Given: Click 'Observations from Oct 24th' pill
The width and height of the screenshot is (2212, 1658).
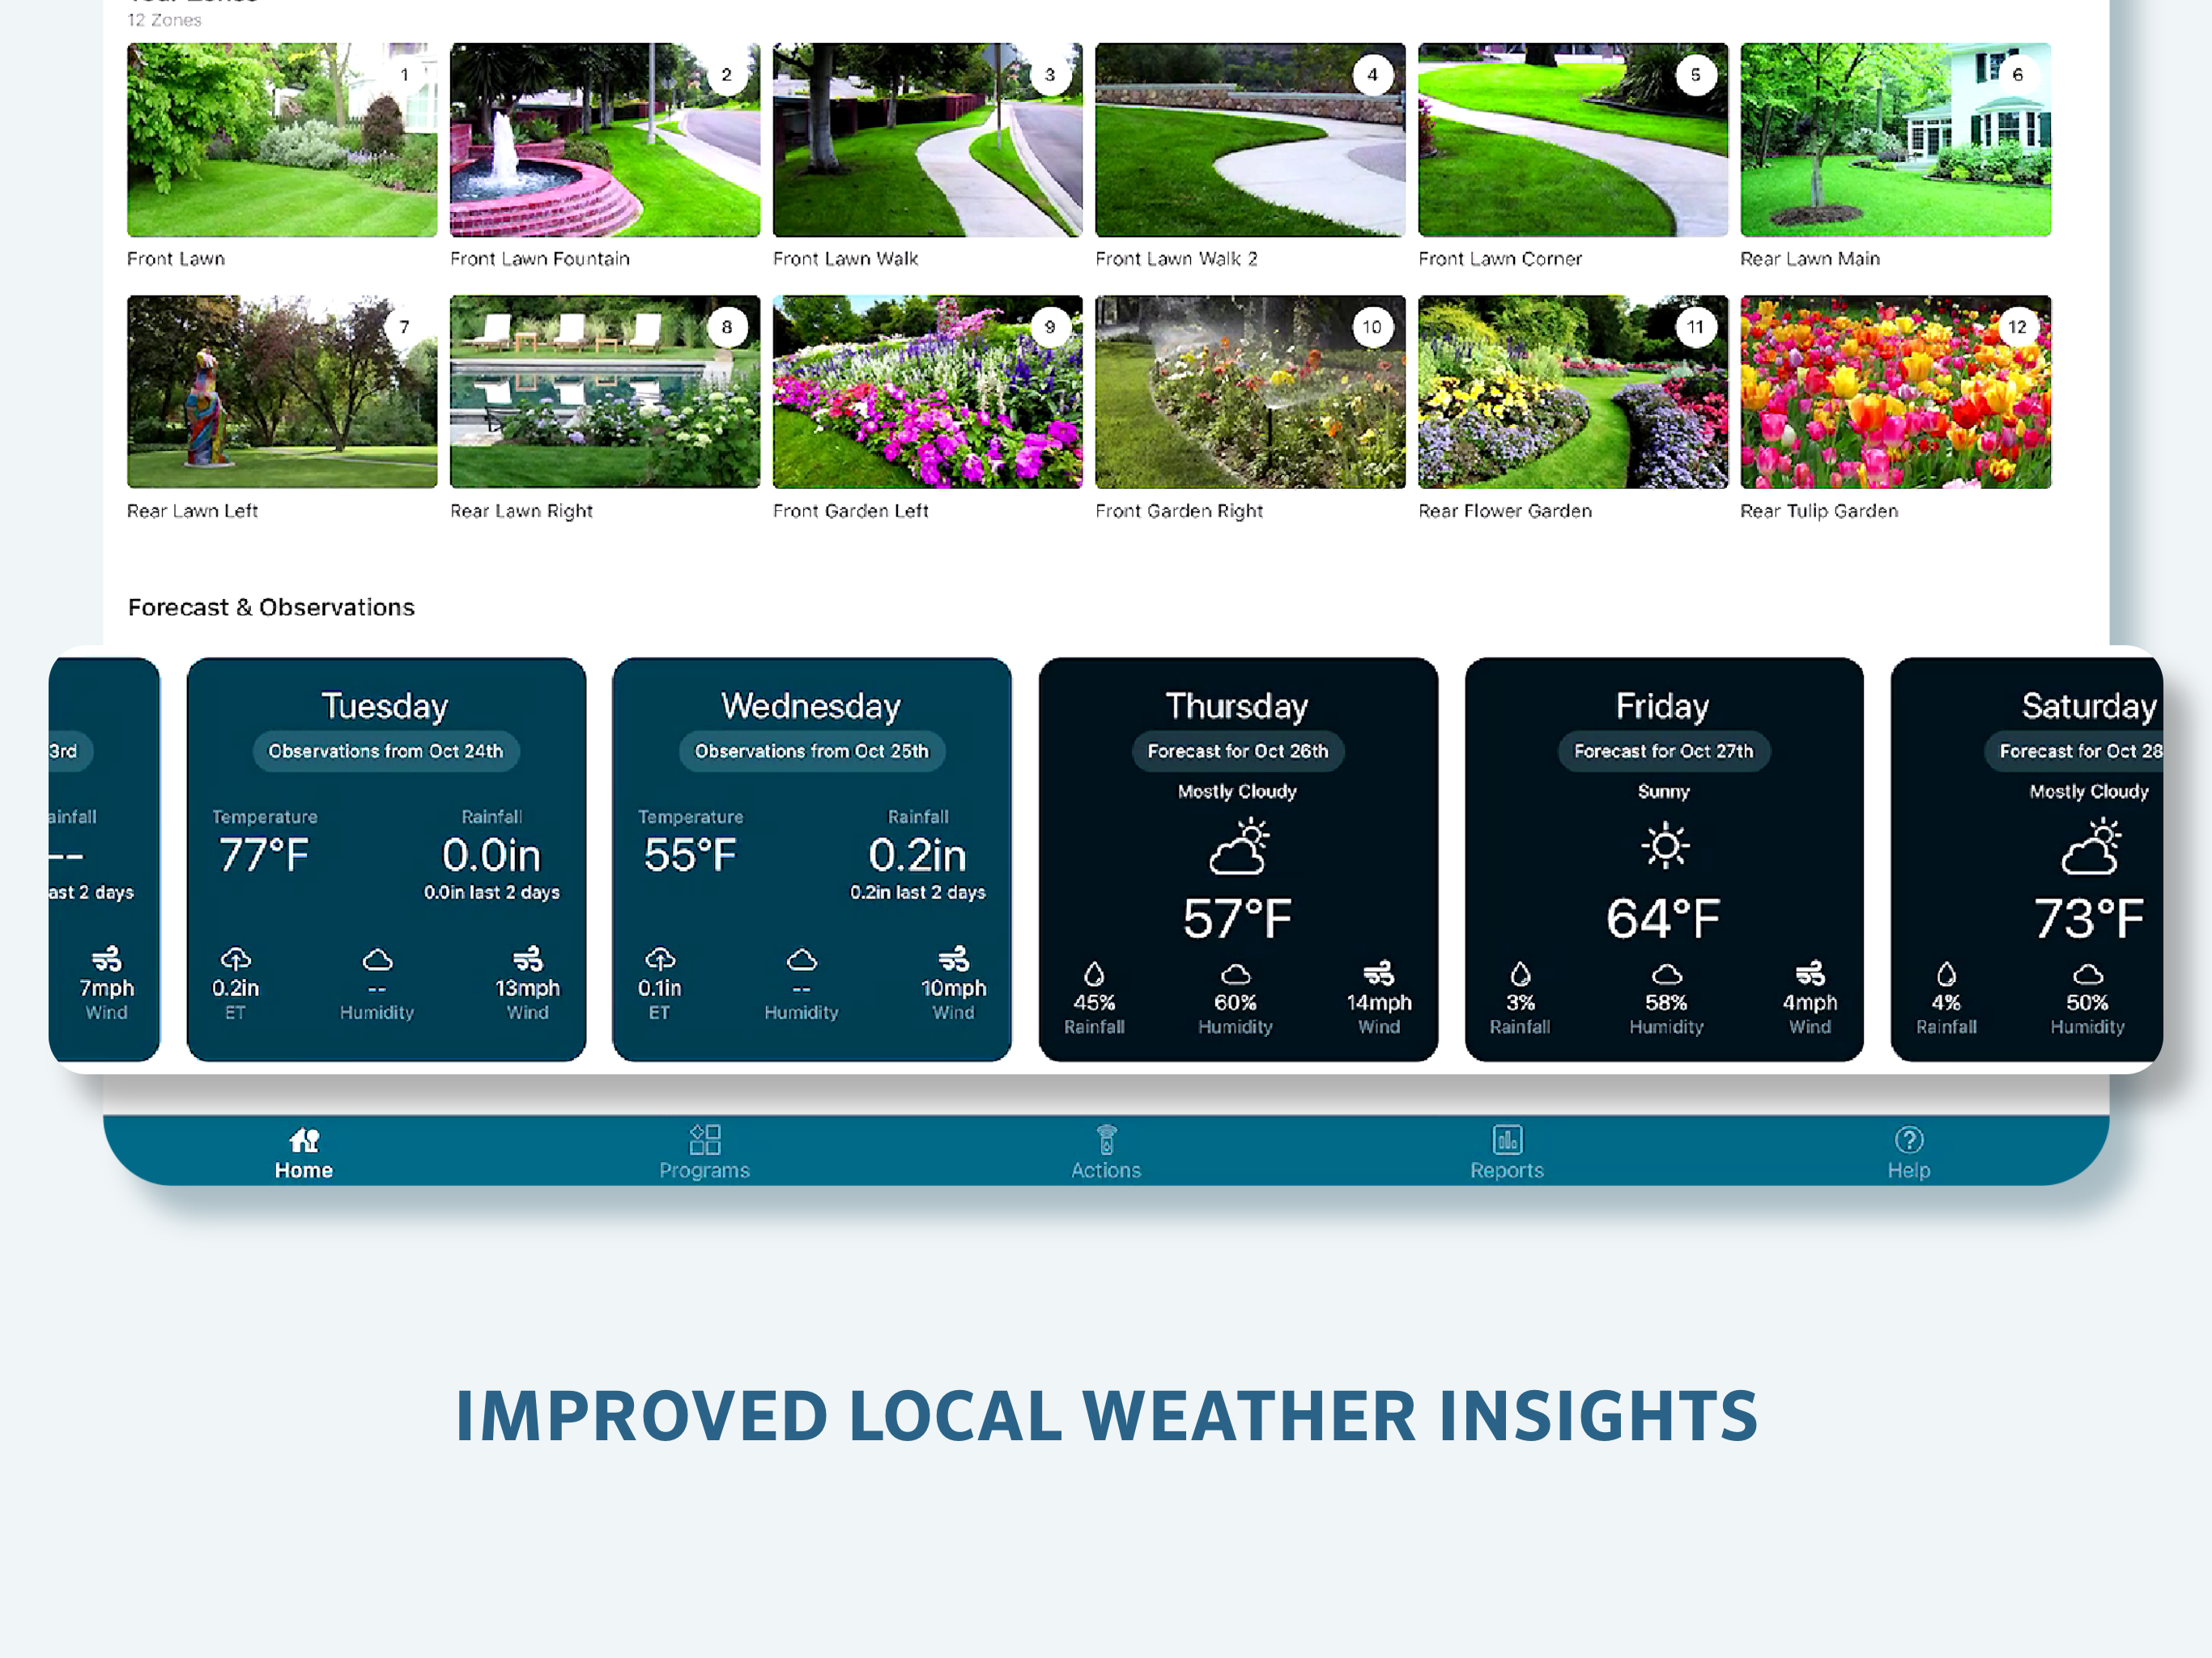Looking at the screenshot, I should click(x=386, y=751).
